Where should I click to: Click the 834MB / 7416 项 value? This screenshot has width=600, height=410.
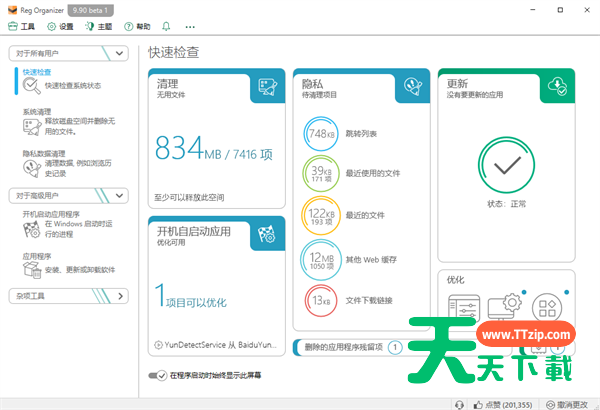click(x=214, y=148)
